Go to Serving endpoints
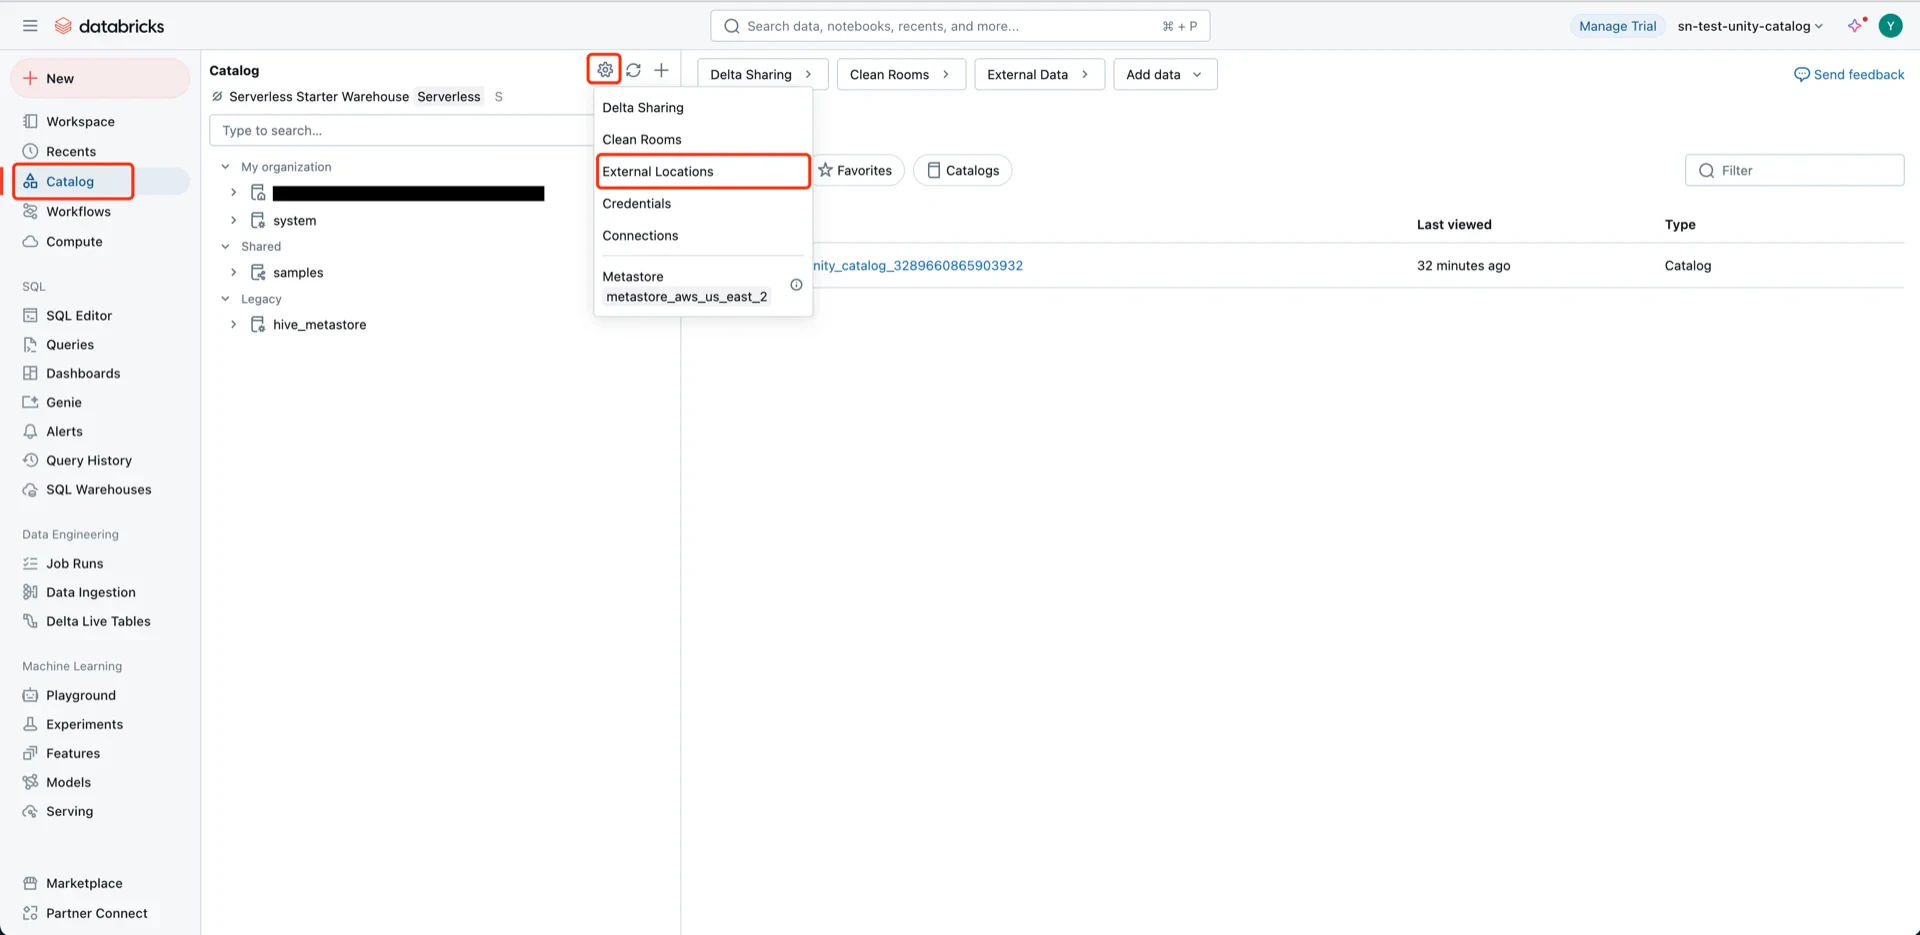 tap(70, 812)
